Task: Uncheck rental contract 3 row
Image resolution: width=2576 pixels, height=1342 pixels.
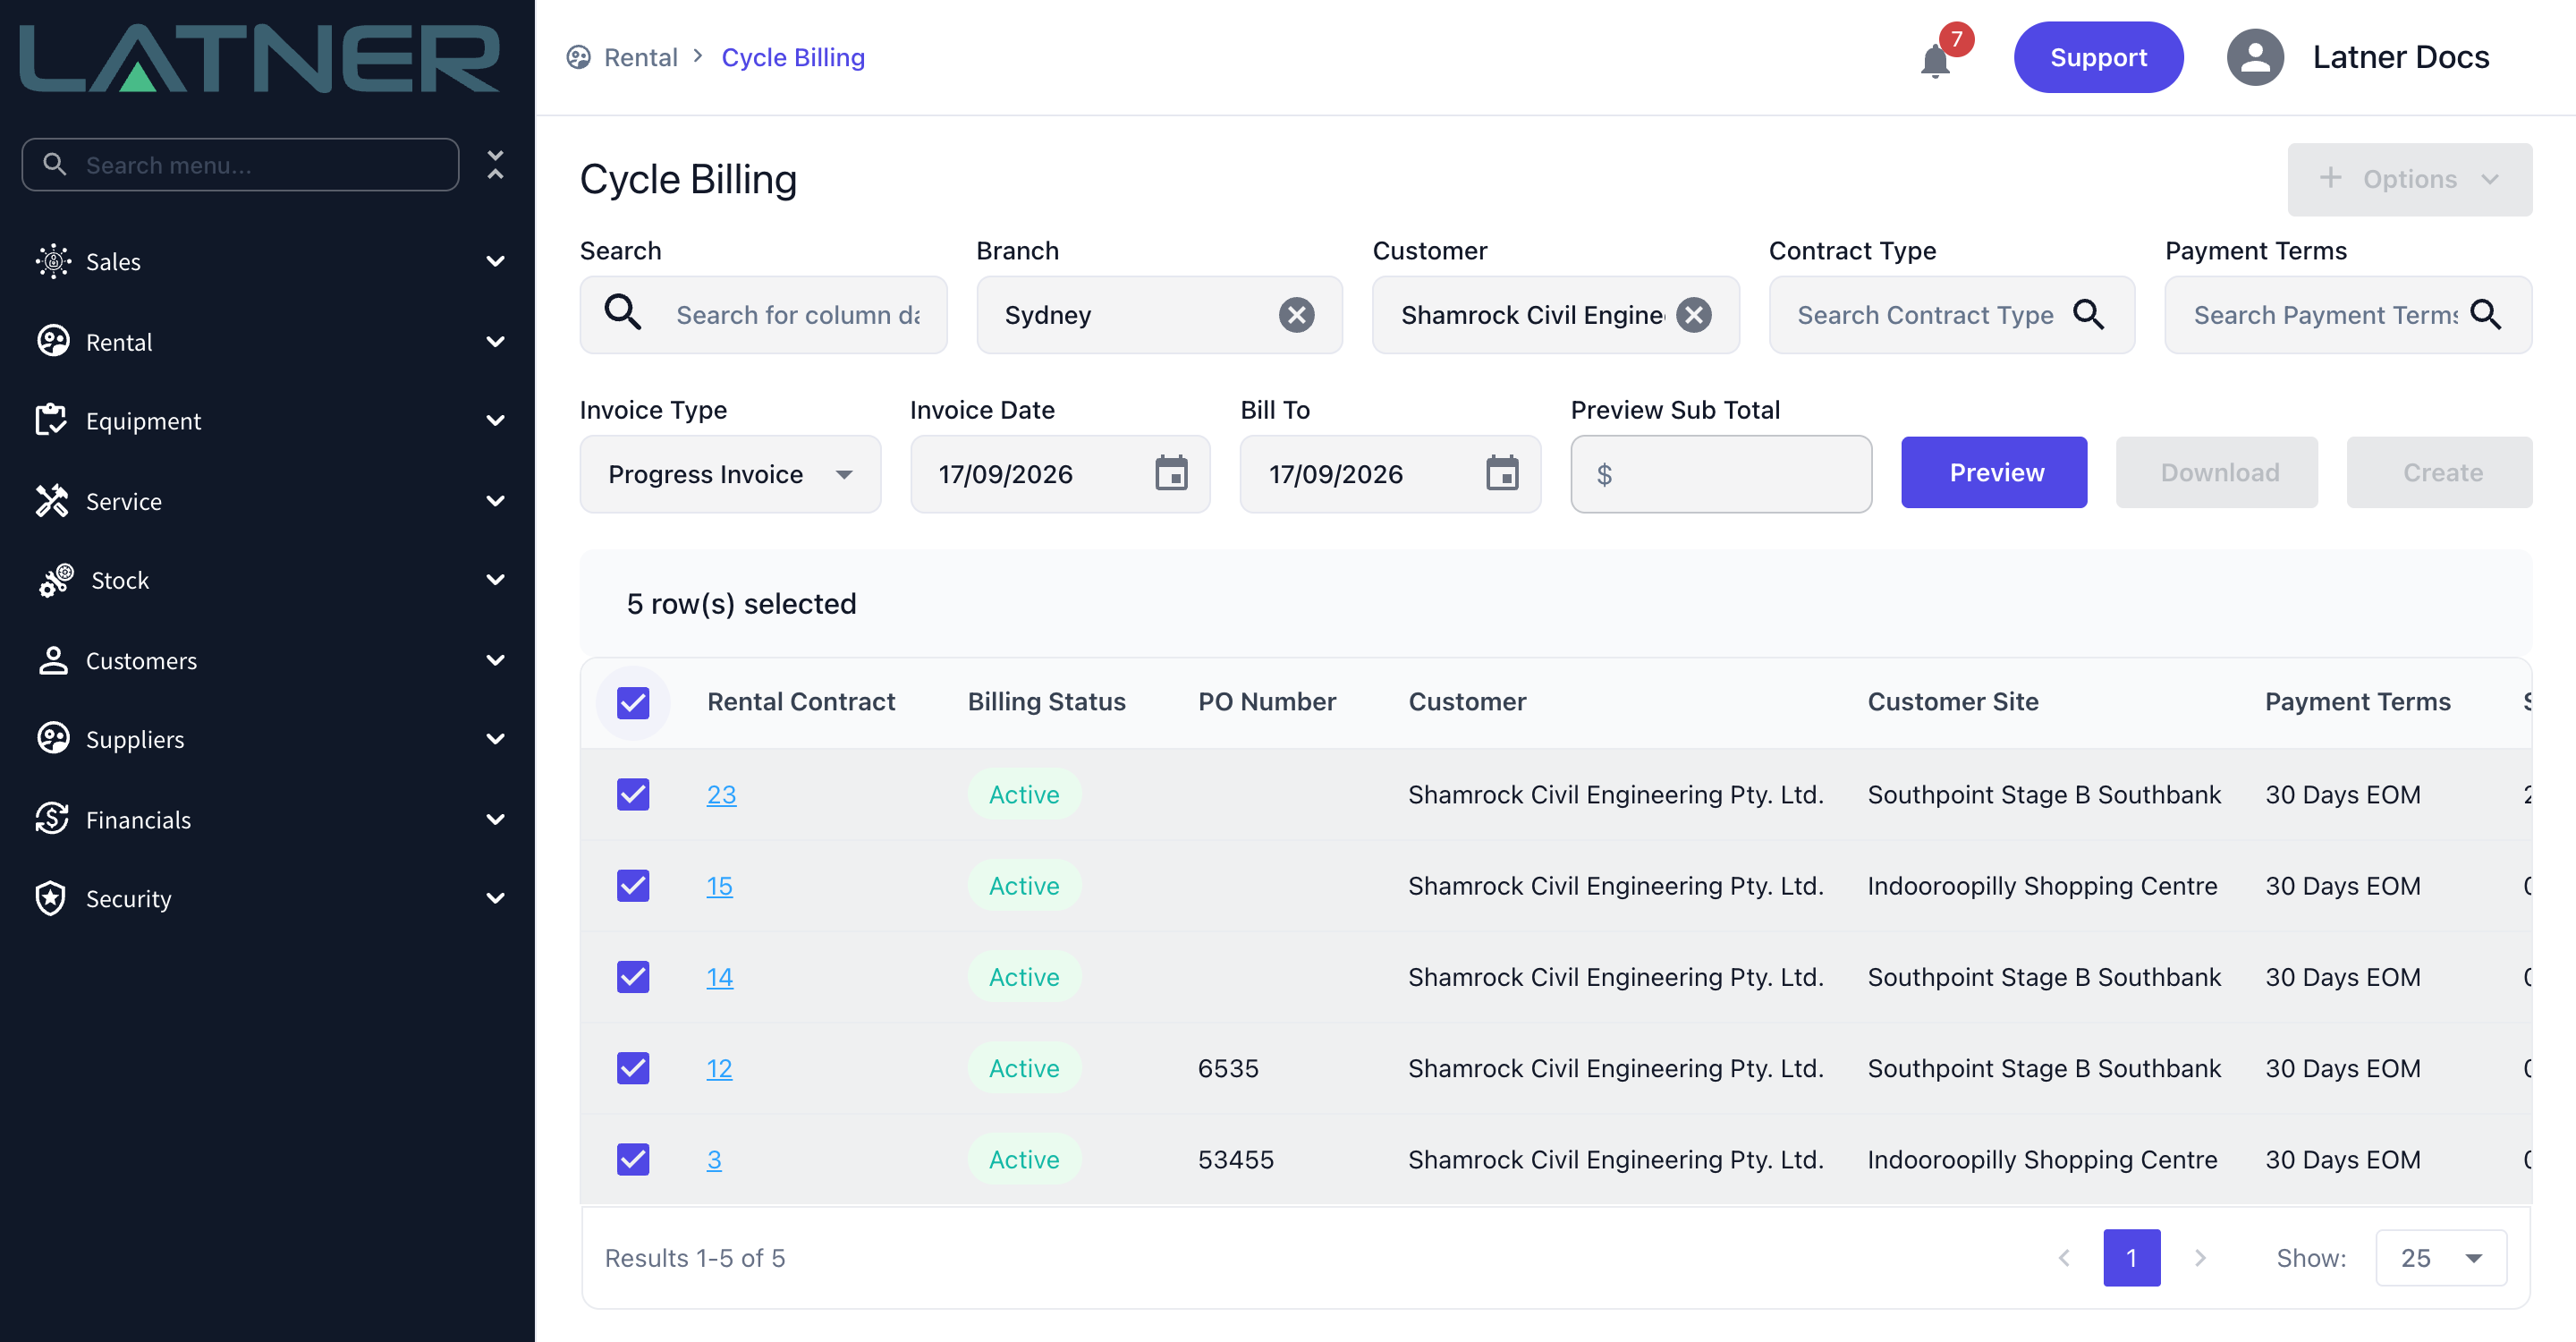Action: coord(633,1159)
